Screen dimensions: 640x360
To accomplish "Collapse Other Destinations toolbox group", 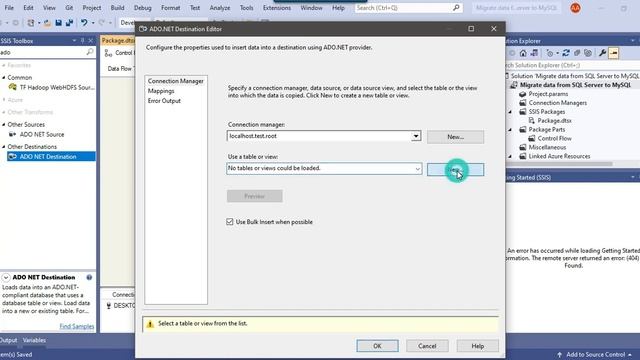I will pos(4,147).
